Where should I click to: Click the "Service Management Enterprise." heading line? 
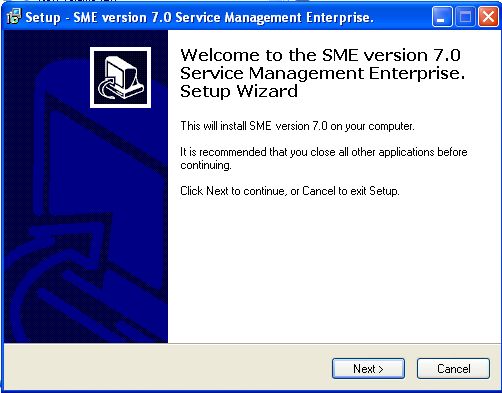[x=322, y=73]
